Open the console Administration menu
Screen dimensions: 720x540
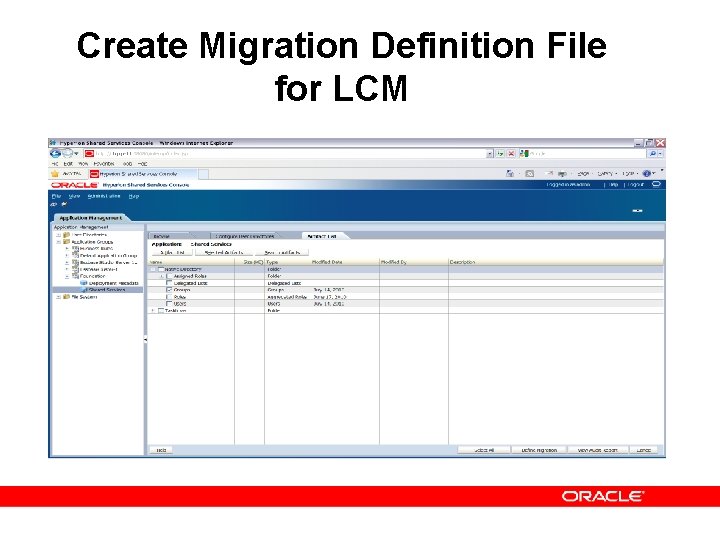pos(104,196)
